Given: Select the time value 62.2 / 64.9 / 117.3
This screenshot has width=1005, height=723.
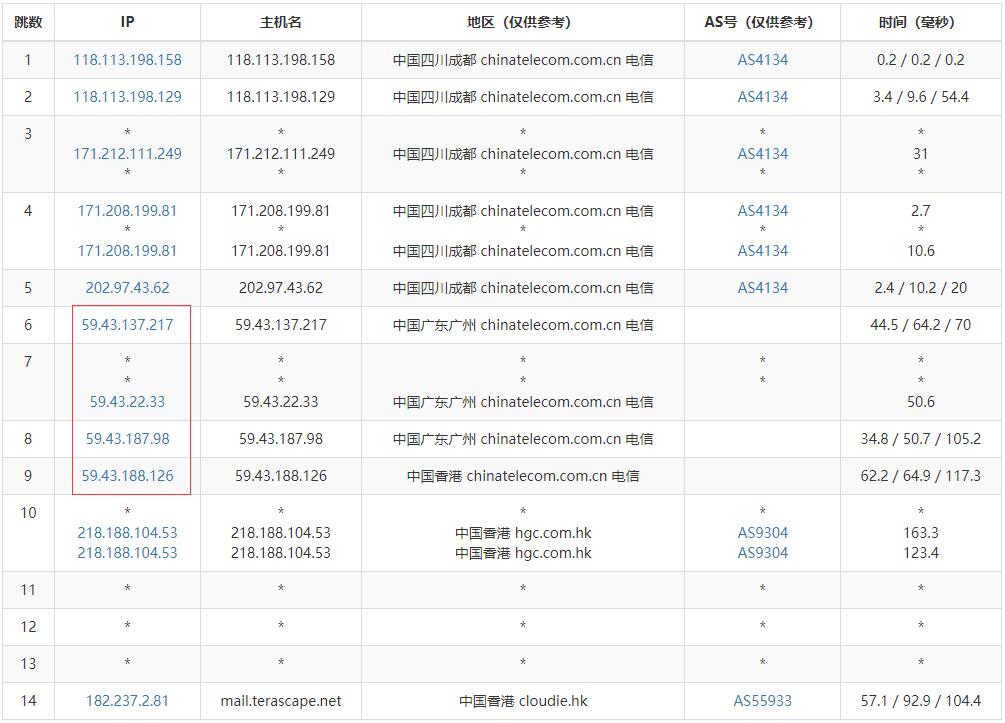Looking at the screenshot, I should 921,476.
